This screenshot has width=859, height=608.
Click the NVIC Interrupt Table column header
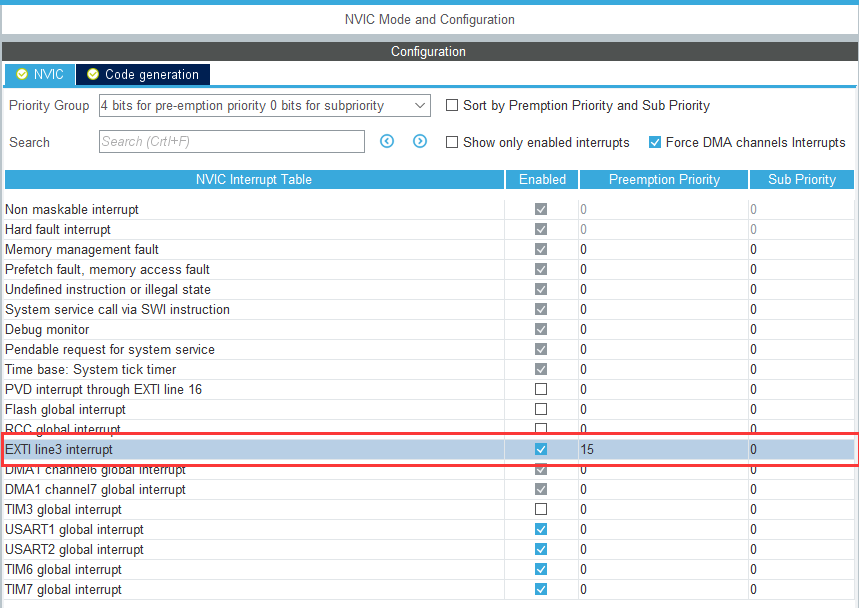(254, 180)
